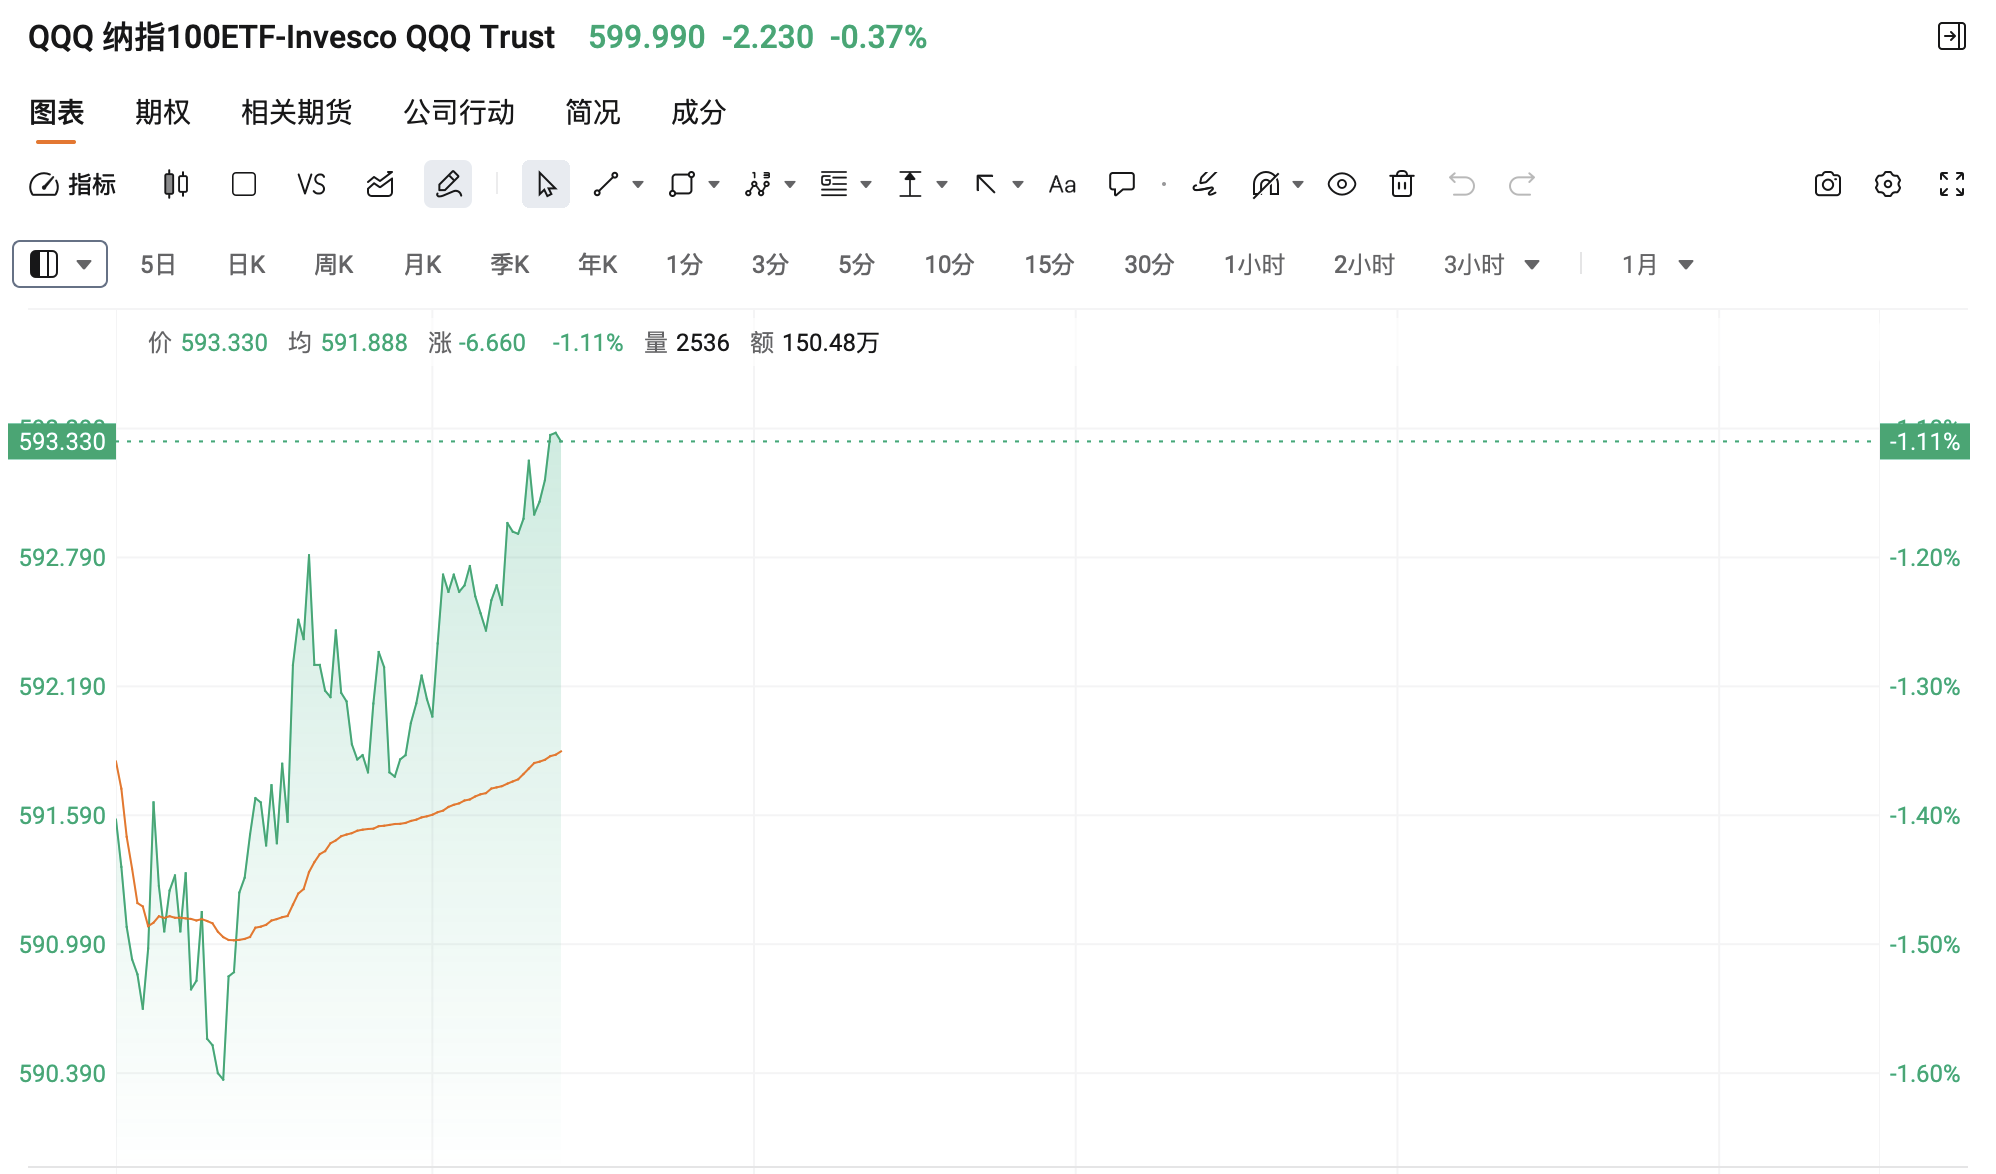Click the VS compare button
The image size is (1996, 1174).
(311, 184)
